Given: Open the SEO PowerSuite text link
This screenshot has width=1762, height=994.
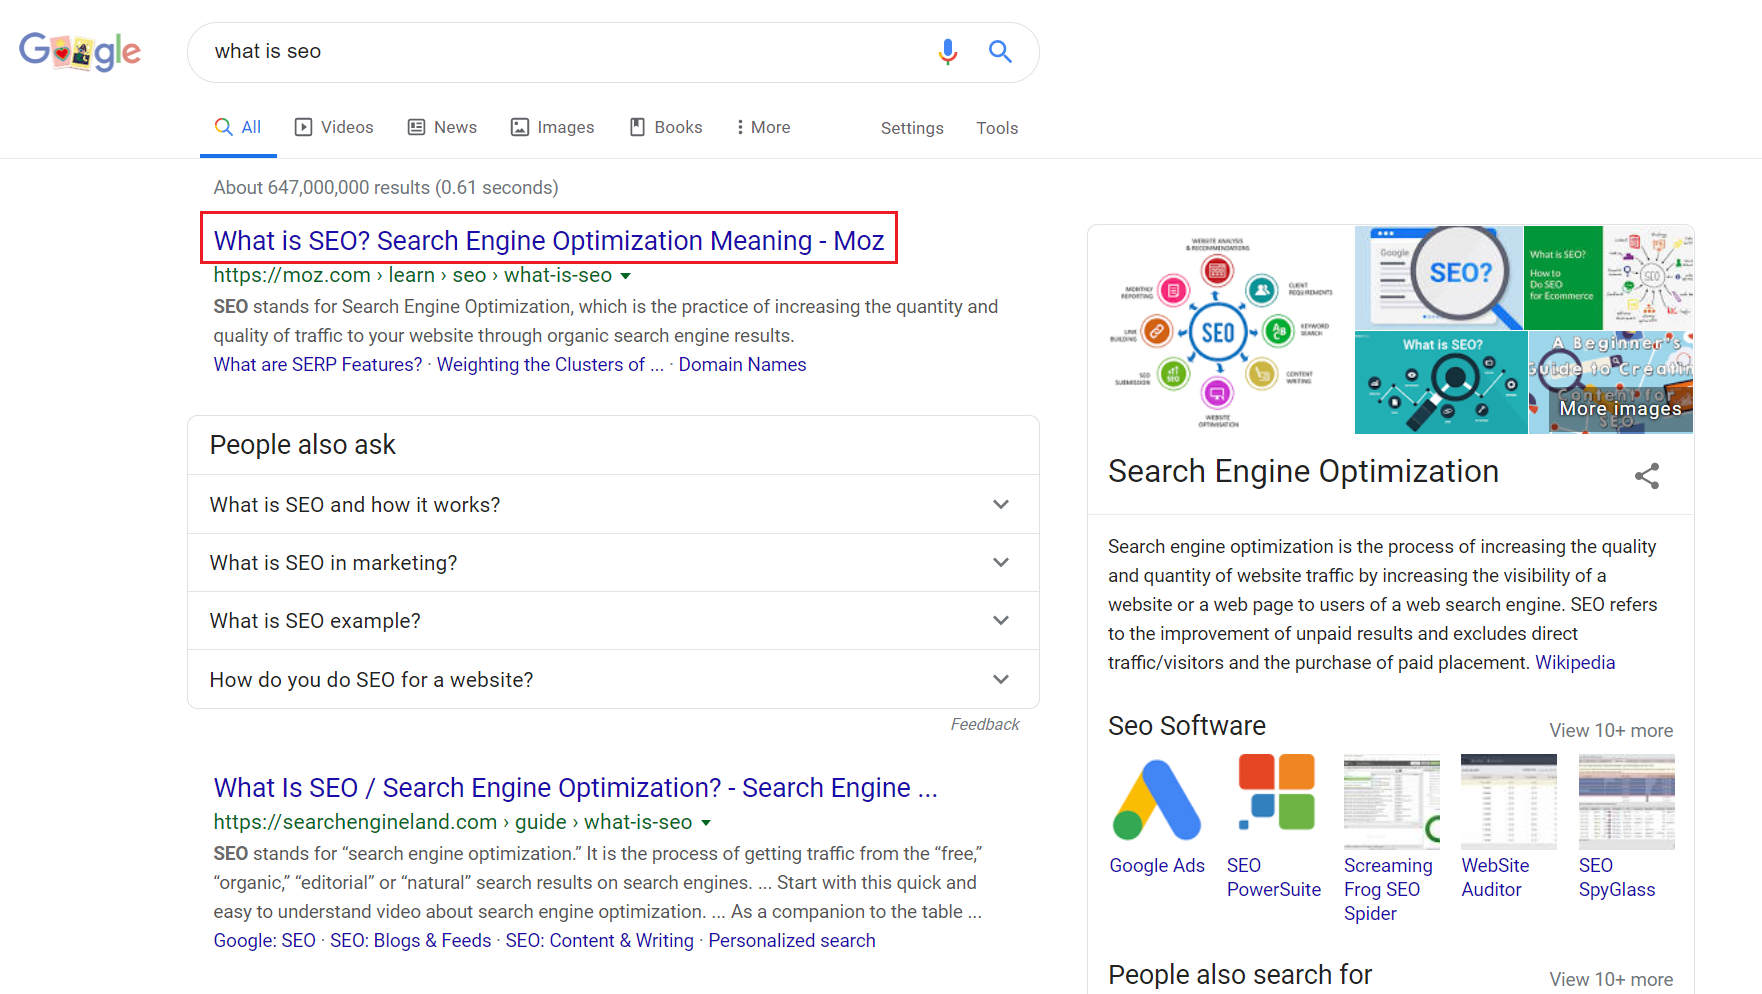Looking at the screenshot, I should click(x=1274, y=878).
